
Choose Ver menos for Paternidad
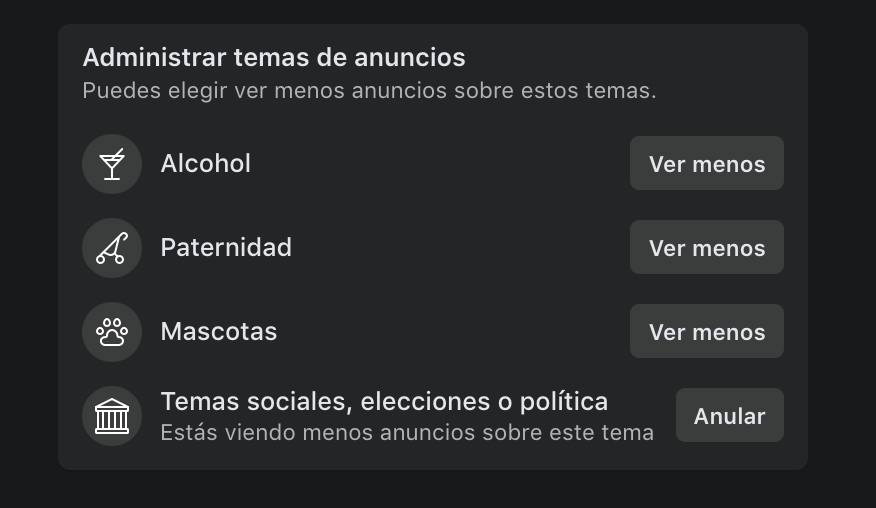pyautogui.click(x=706, y=248)
